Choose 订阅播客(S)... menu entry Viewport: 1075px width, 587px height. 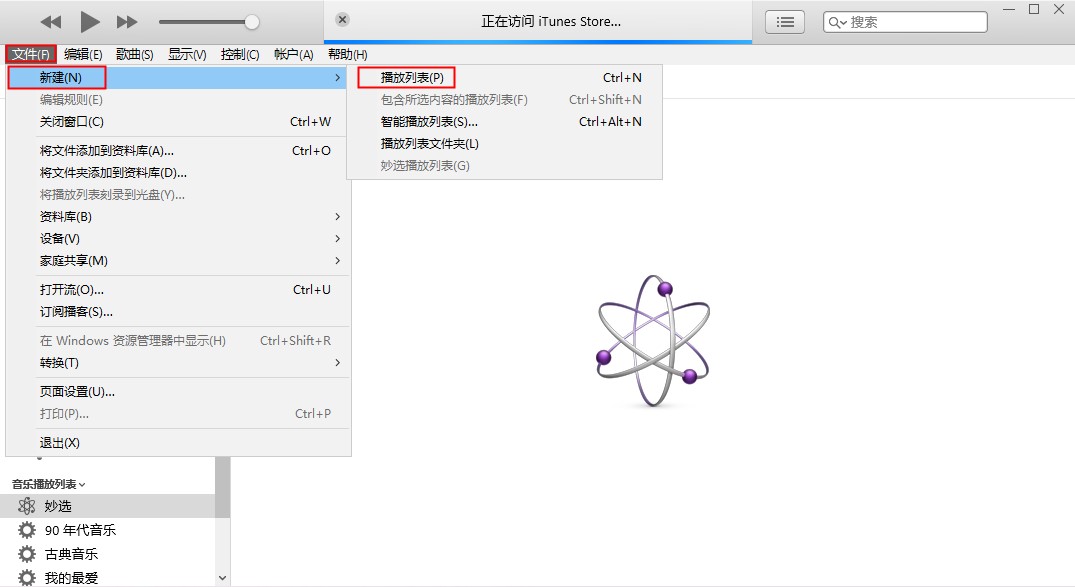[x=178, y=311]
